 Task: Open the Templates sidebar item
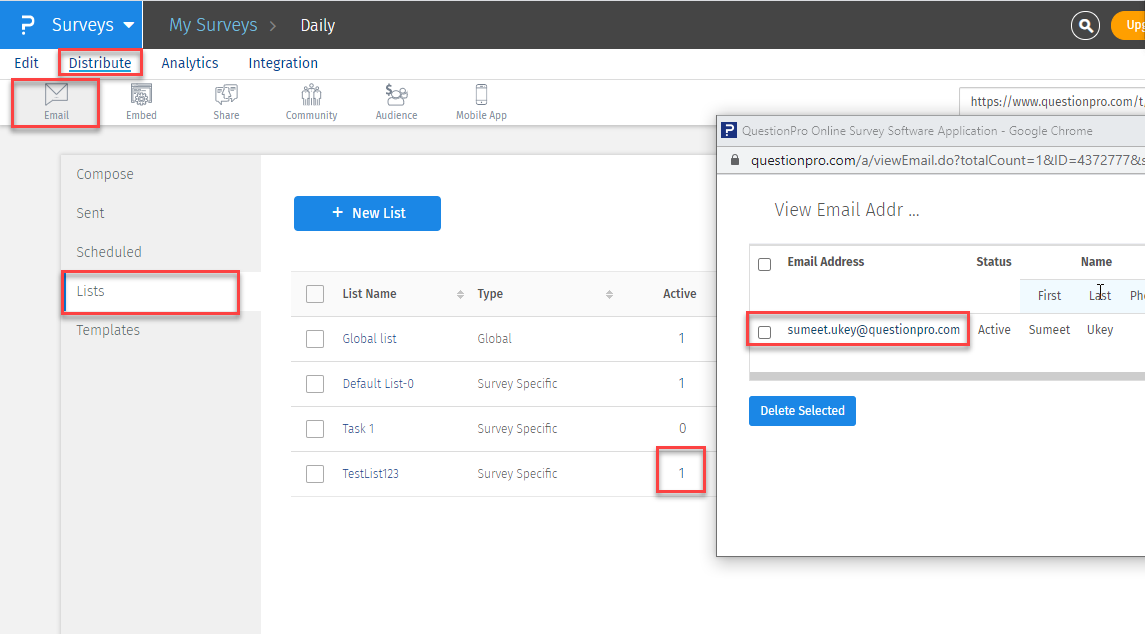(108, 330)
